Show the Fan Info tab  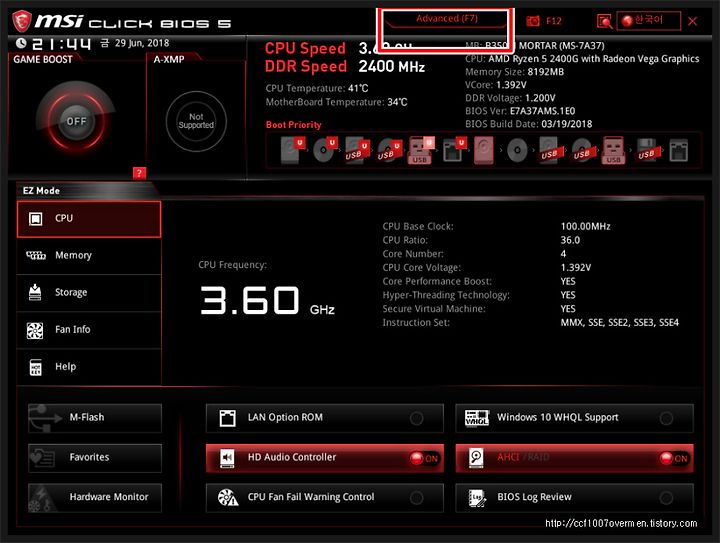coord(89,330)
